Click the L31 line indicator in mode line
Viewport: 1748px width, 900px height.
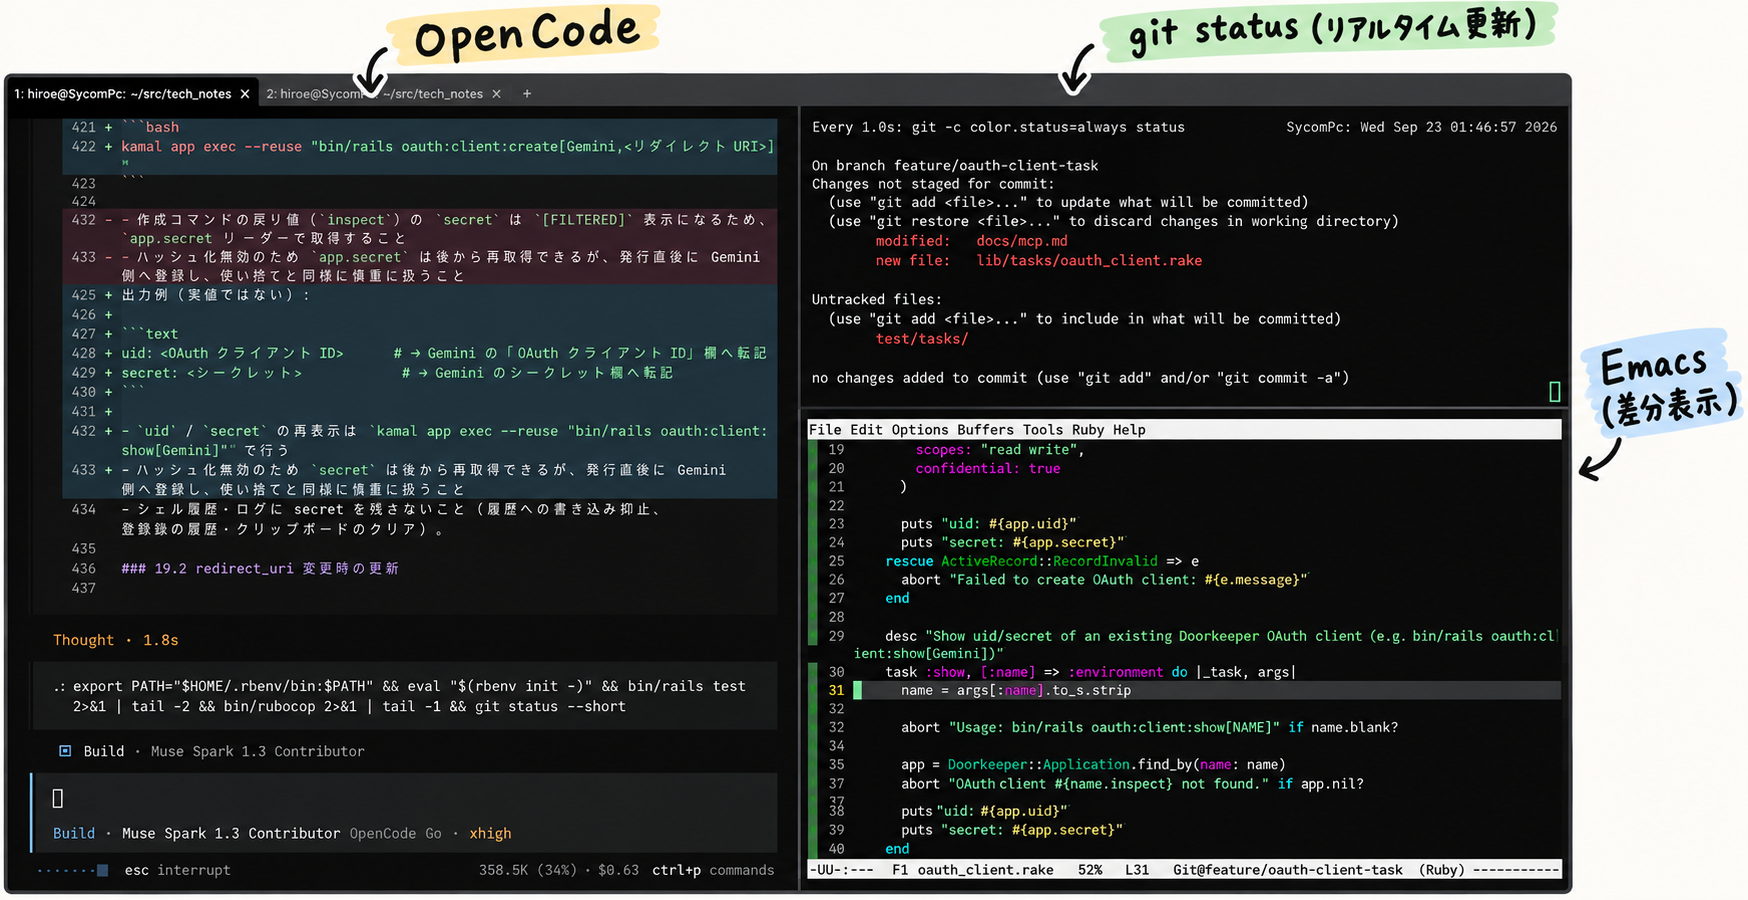1137,870
